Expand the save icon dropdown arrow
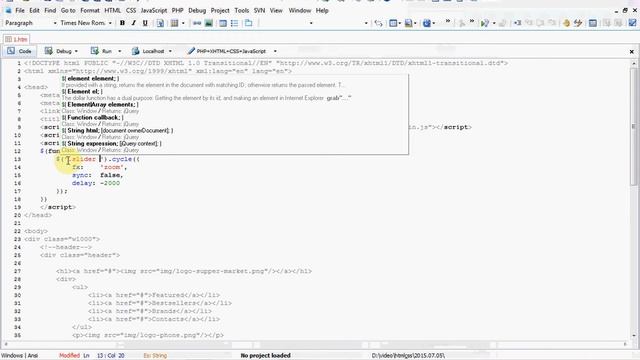Viewport: 640px width, 360px height. (x=415, y=23)
